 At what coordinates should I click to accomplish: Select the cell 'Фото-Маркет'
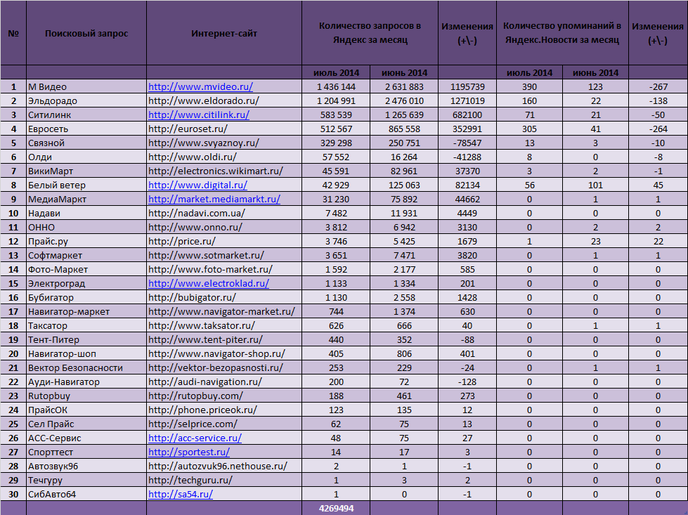pos(86,269)
